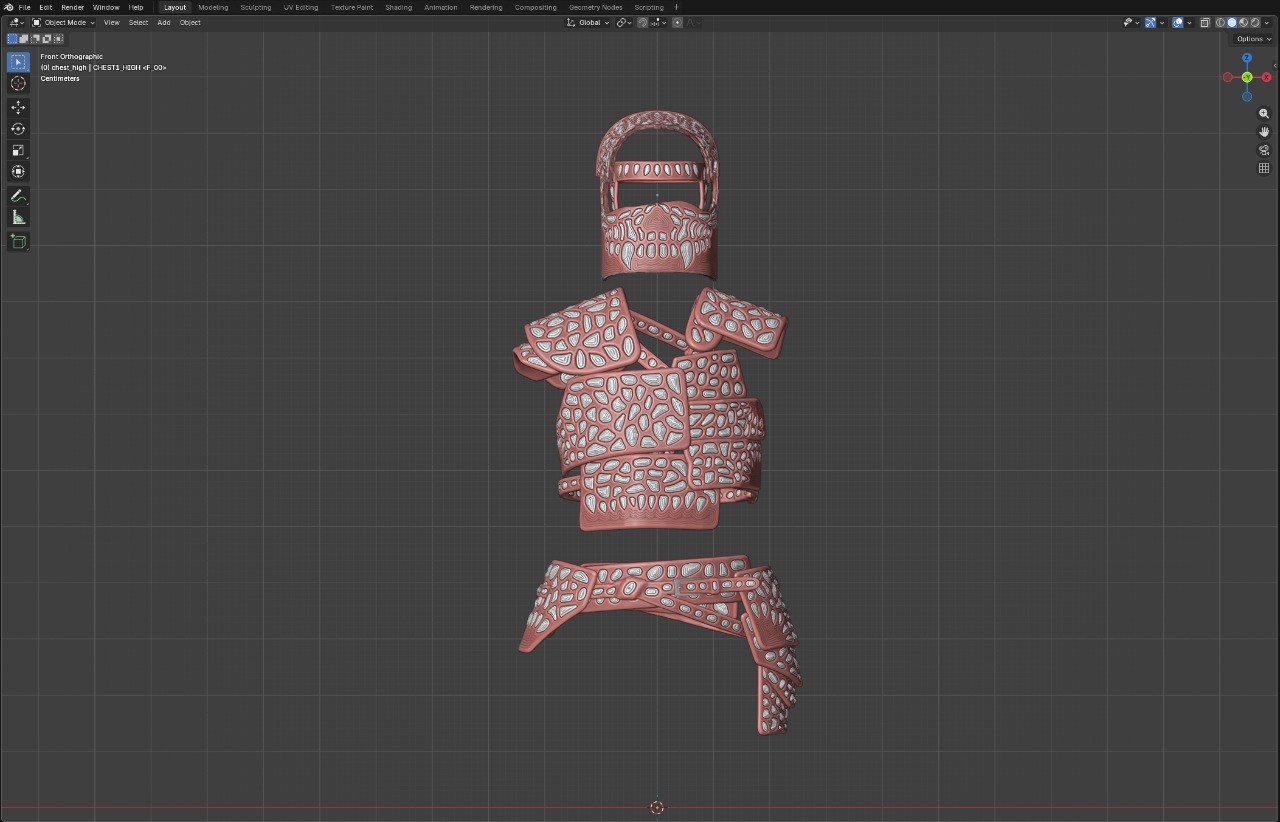Activate the Move tool
This screenshot has width=1280, height=822.
pyautogui.click(x=18, y=107)
